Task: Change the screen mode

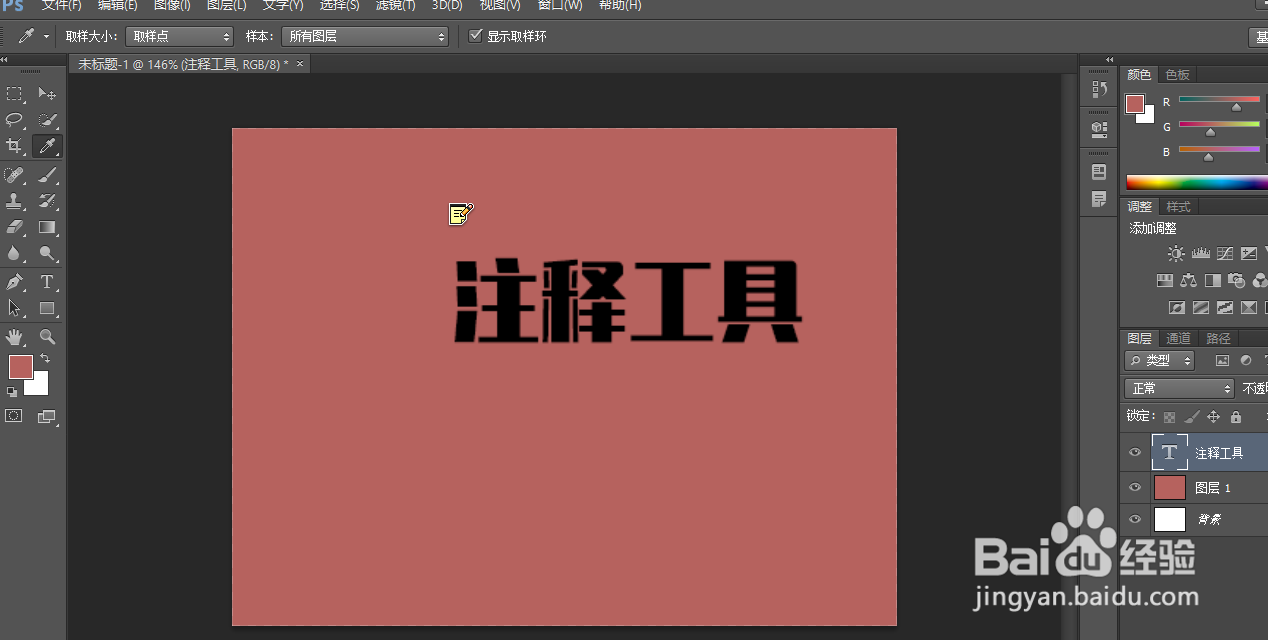Action: tap(47, 416)
